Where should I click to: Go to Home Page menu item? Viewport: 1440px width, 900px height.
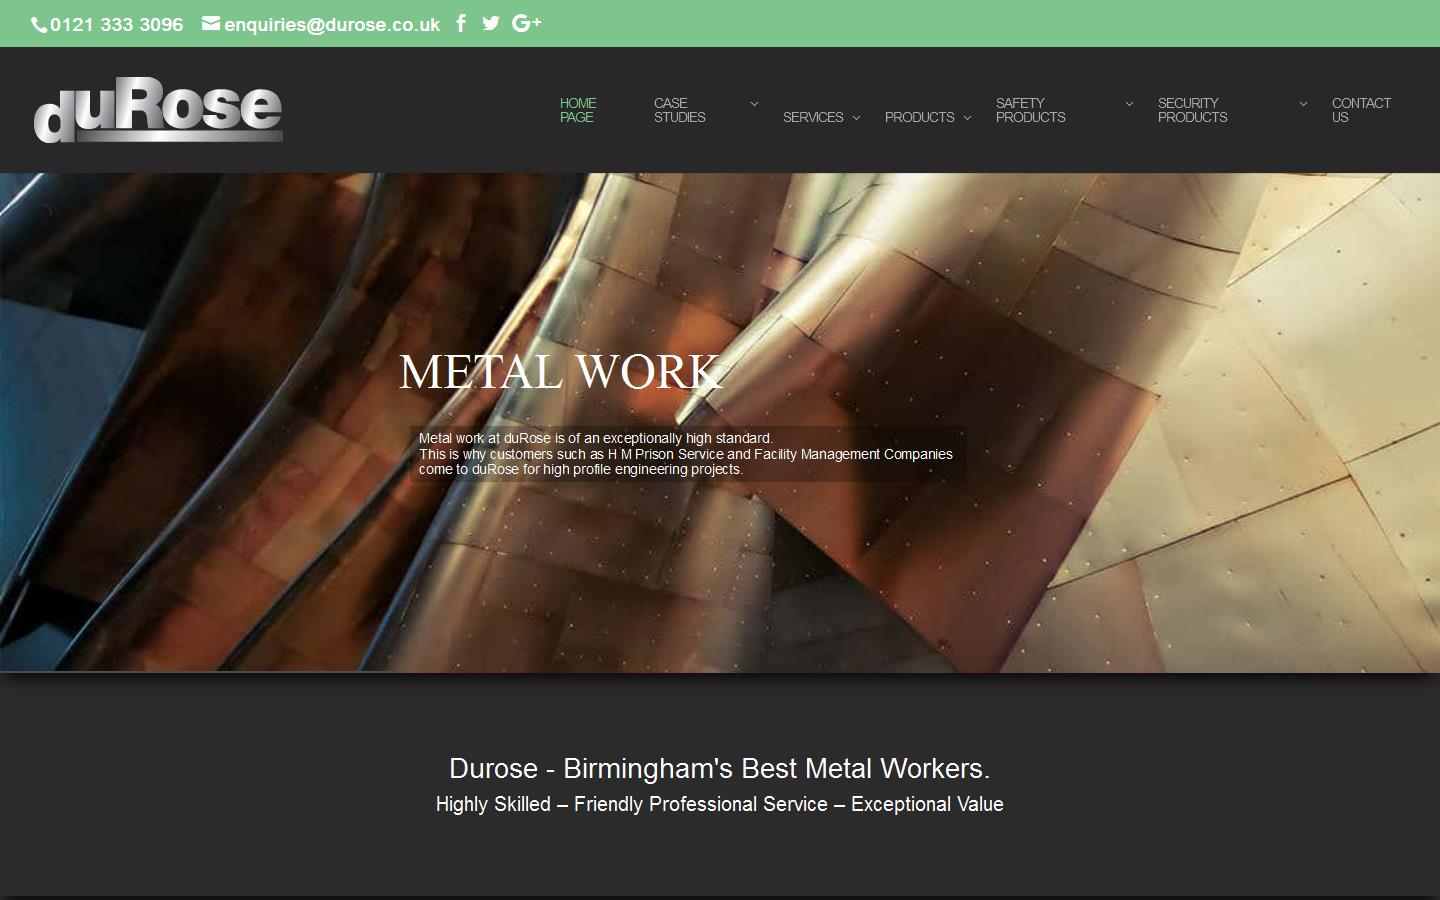click(x=578, y=110)
